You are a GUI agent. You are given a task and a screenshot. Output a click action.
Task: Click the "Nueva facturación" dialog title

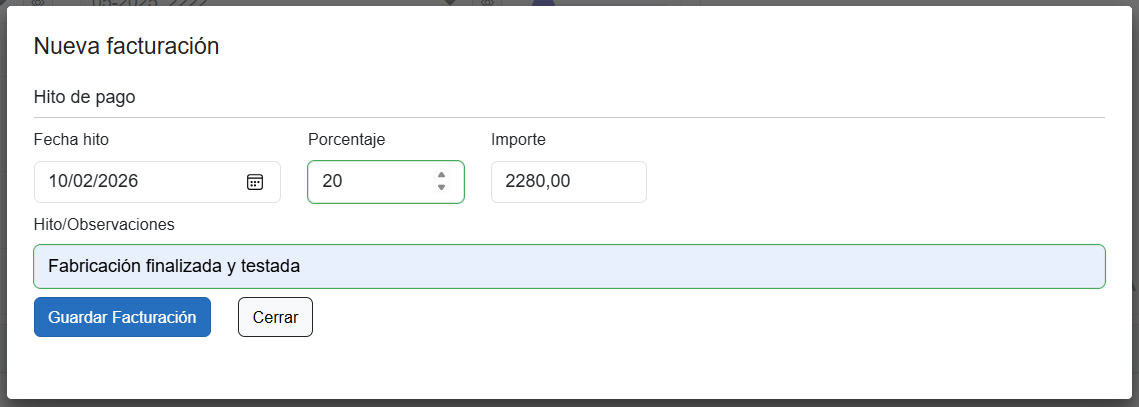pyautogui.click(x=126, y=46)
